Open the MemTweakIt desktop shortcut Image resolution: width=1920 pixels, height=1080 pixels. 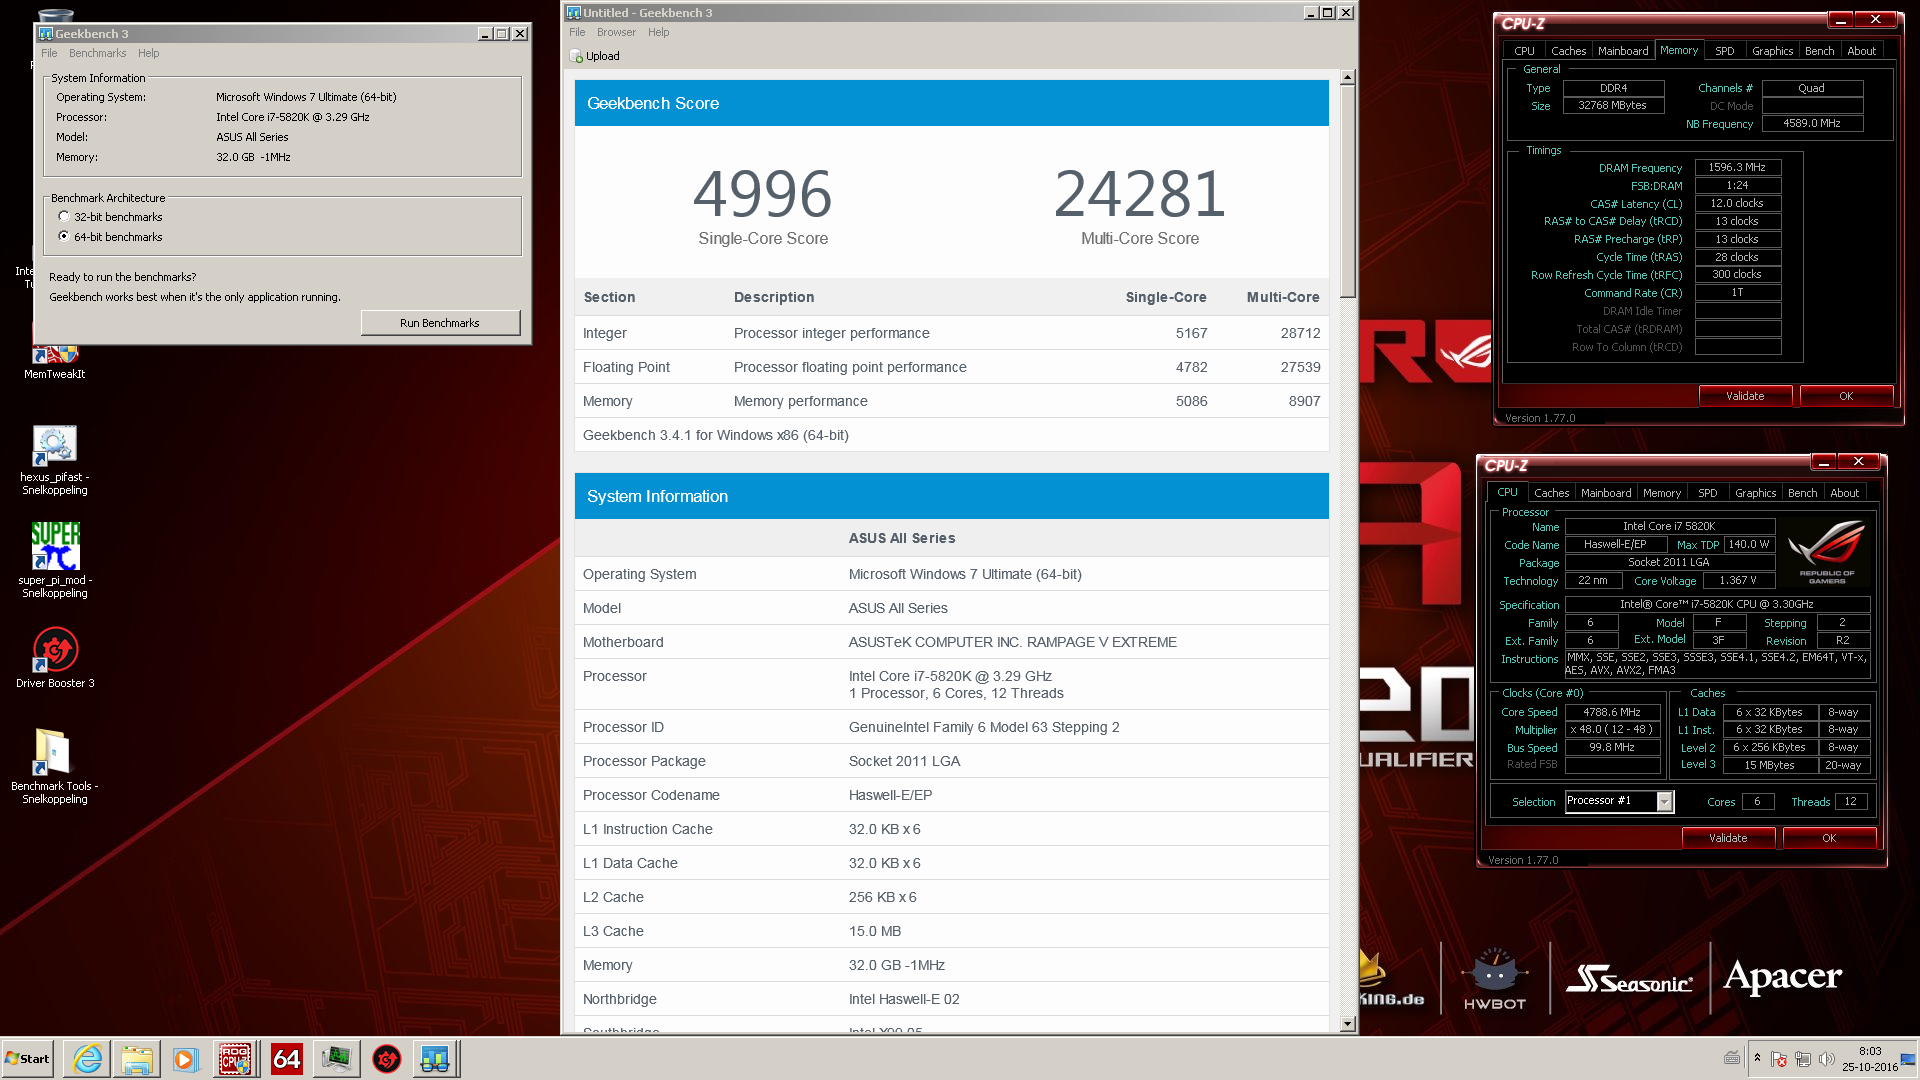[x=55, y=360]
